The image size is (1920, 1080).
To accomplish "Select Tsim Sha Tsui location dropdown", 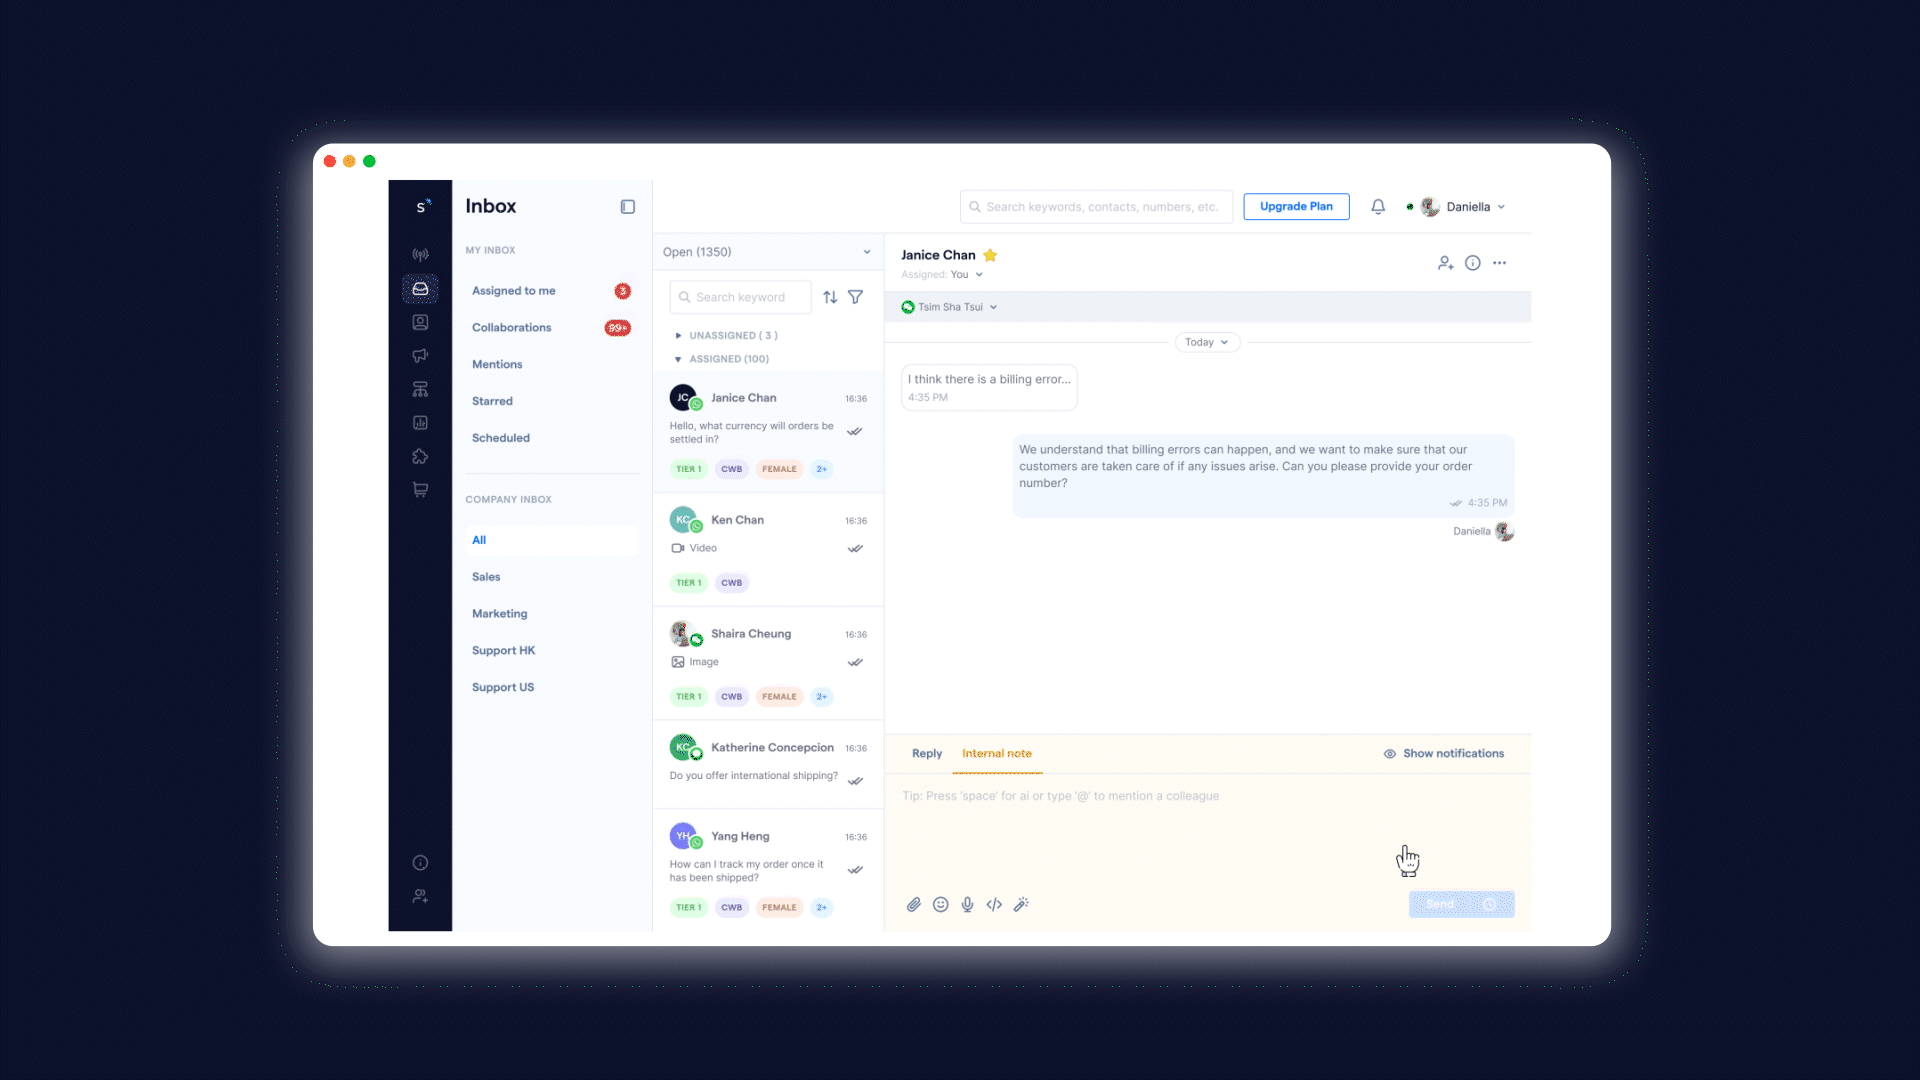I will click(949, 306).
